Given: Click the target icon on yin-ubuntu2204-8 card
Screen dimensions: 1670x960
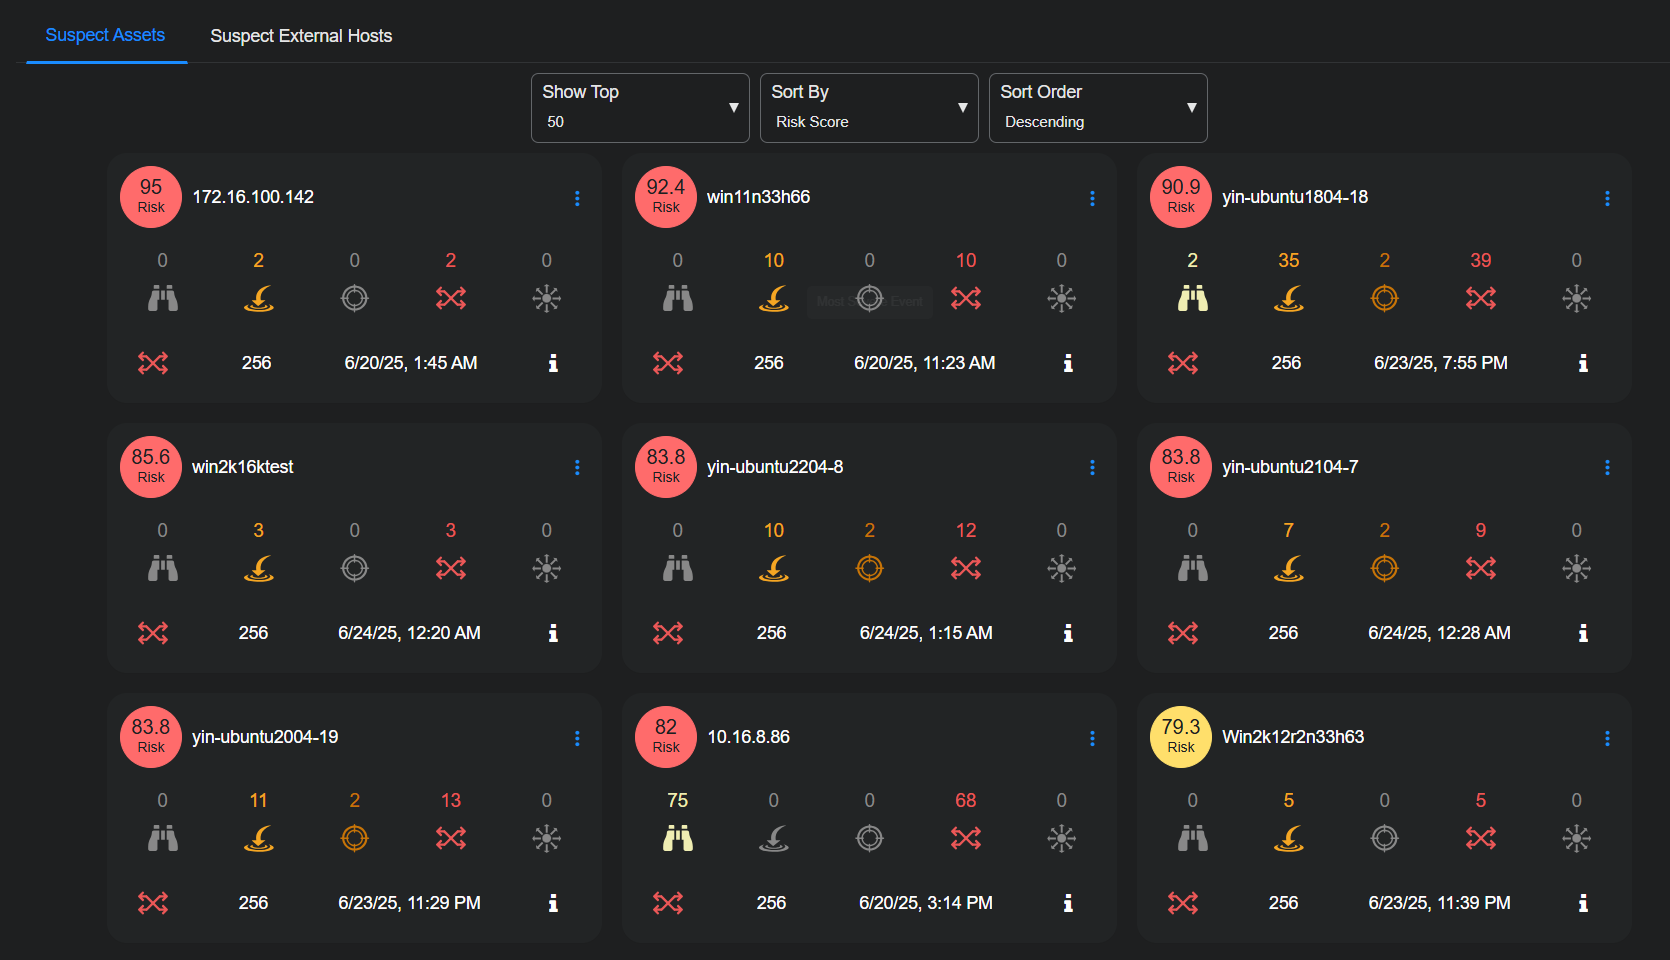Looking at the screenshot, I should (x=869, y=568).
